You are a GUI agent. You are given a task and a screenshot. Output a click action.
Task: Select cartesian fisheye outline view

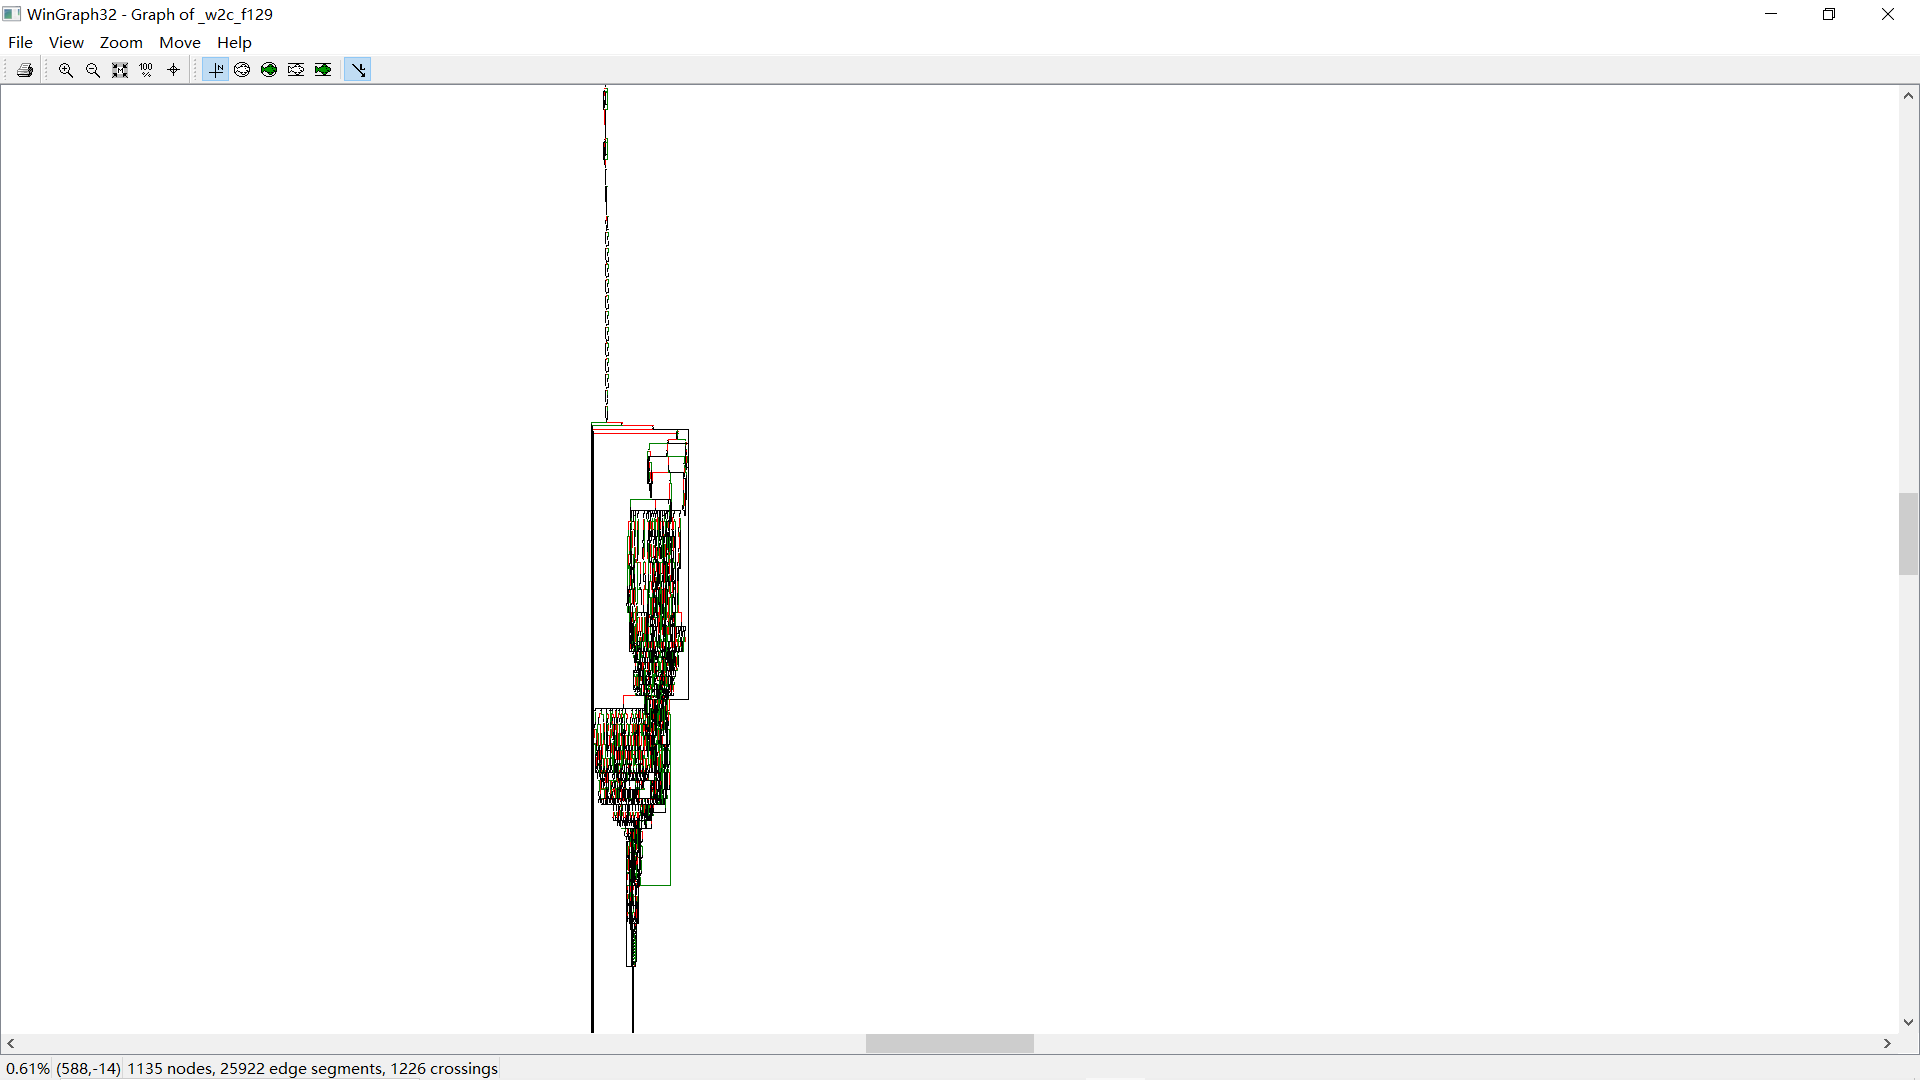point(296,70)
